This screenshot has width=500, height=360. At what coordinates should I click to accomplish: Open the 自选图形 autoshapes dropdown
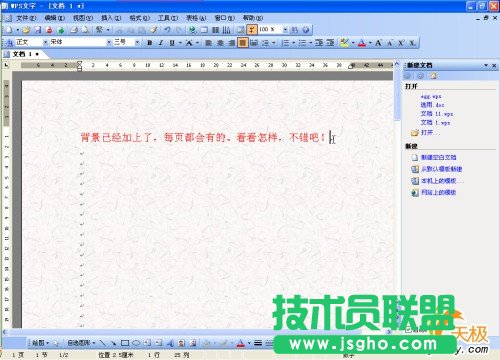pyautogui.click(x=81, y=343)
